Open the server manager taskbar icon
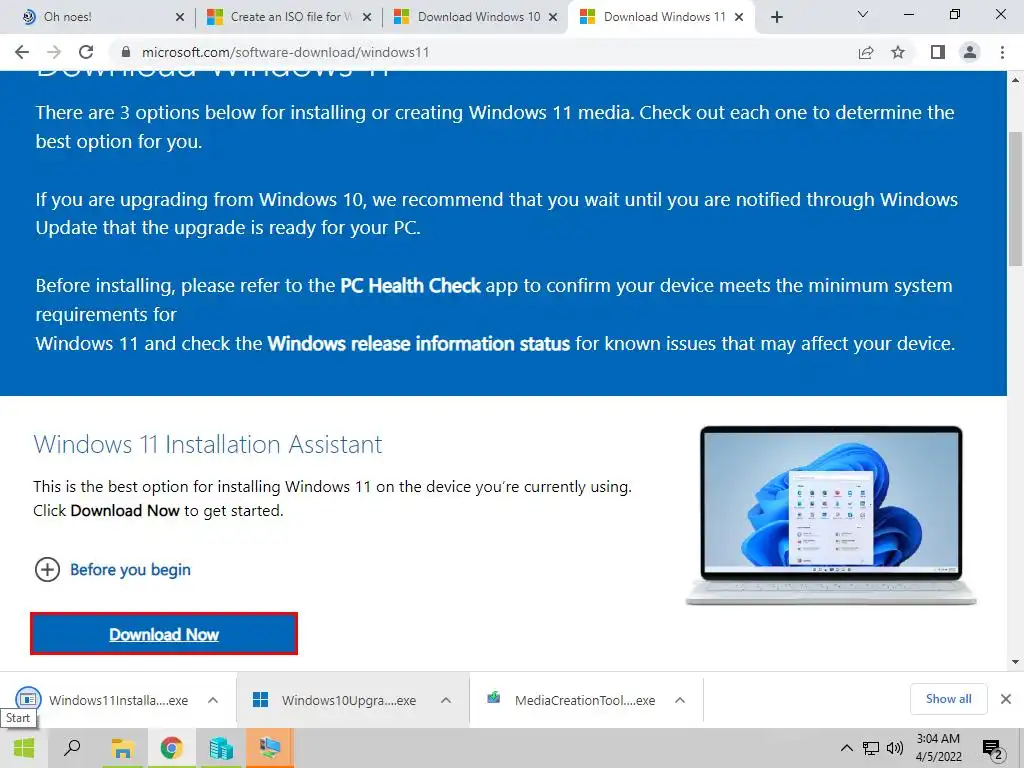The height and width of the screenshot is (768, 1024). tap(221, 748)
